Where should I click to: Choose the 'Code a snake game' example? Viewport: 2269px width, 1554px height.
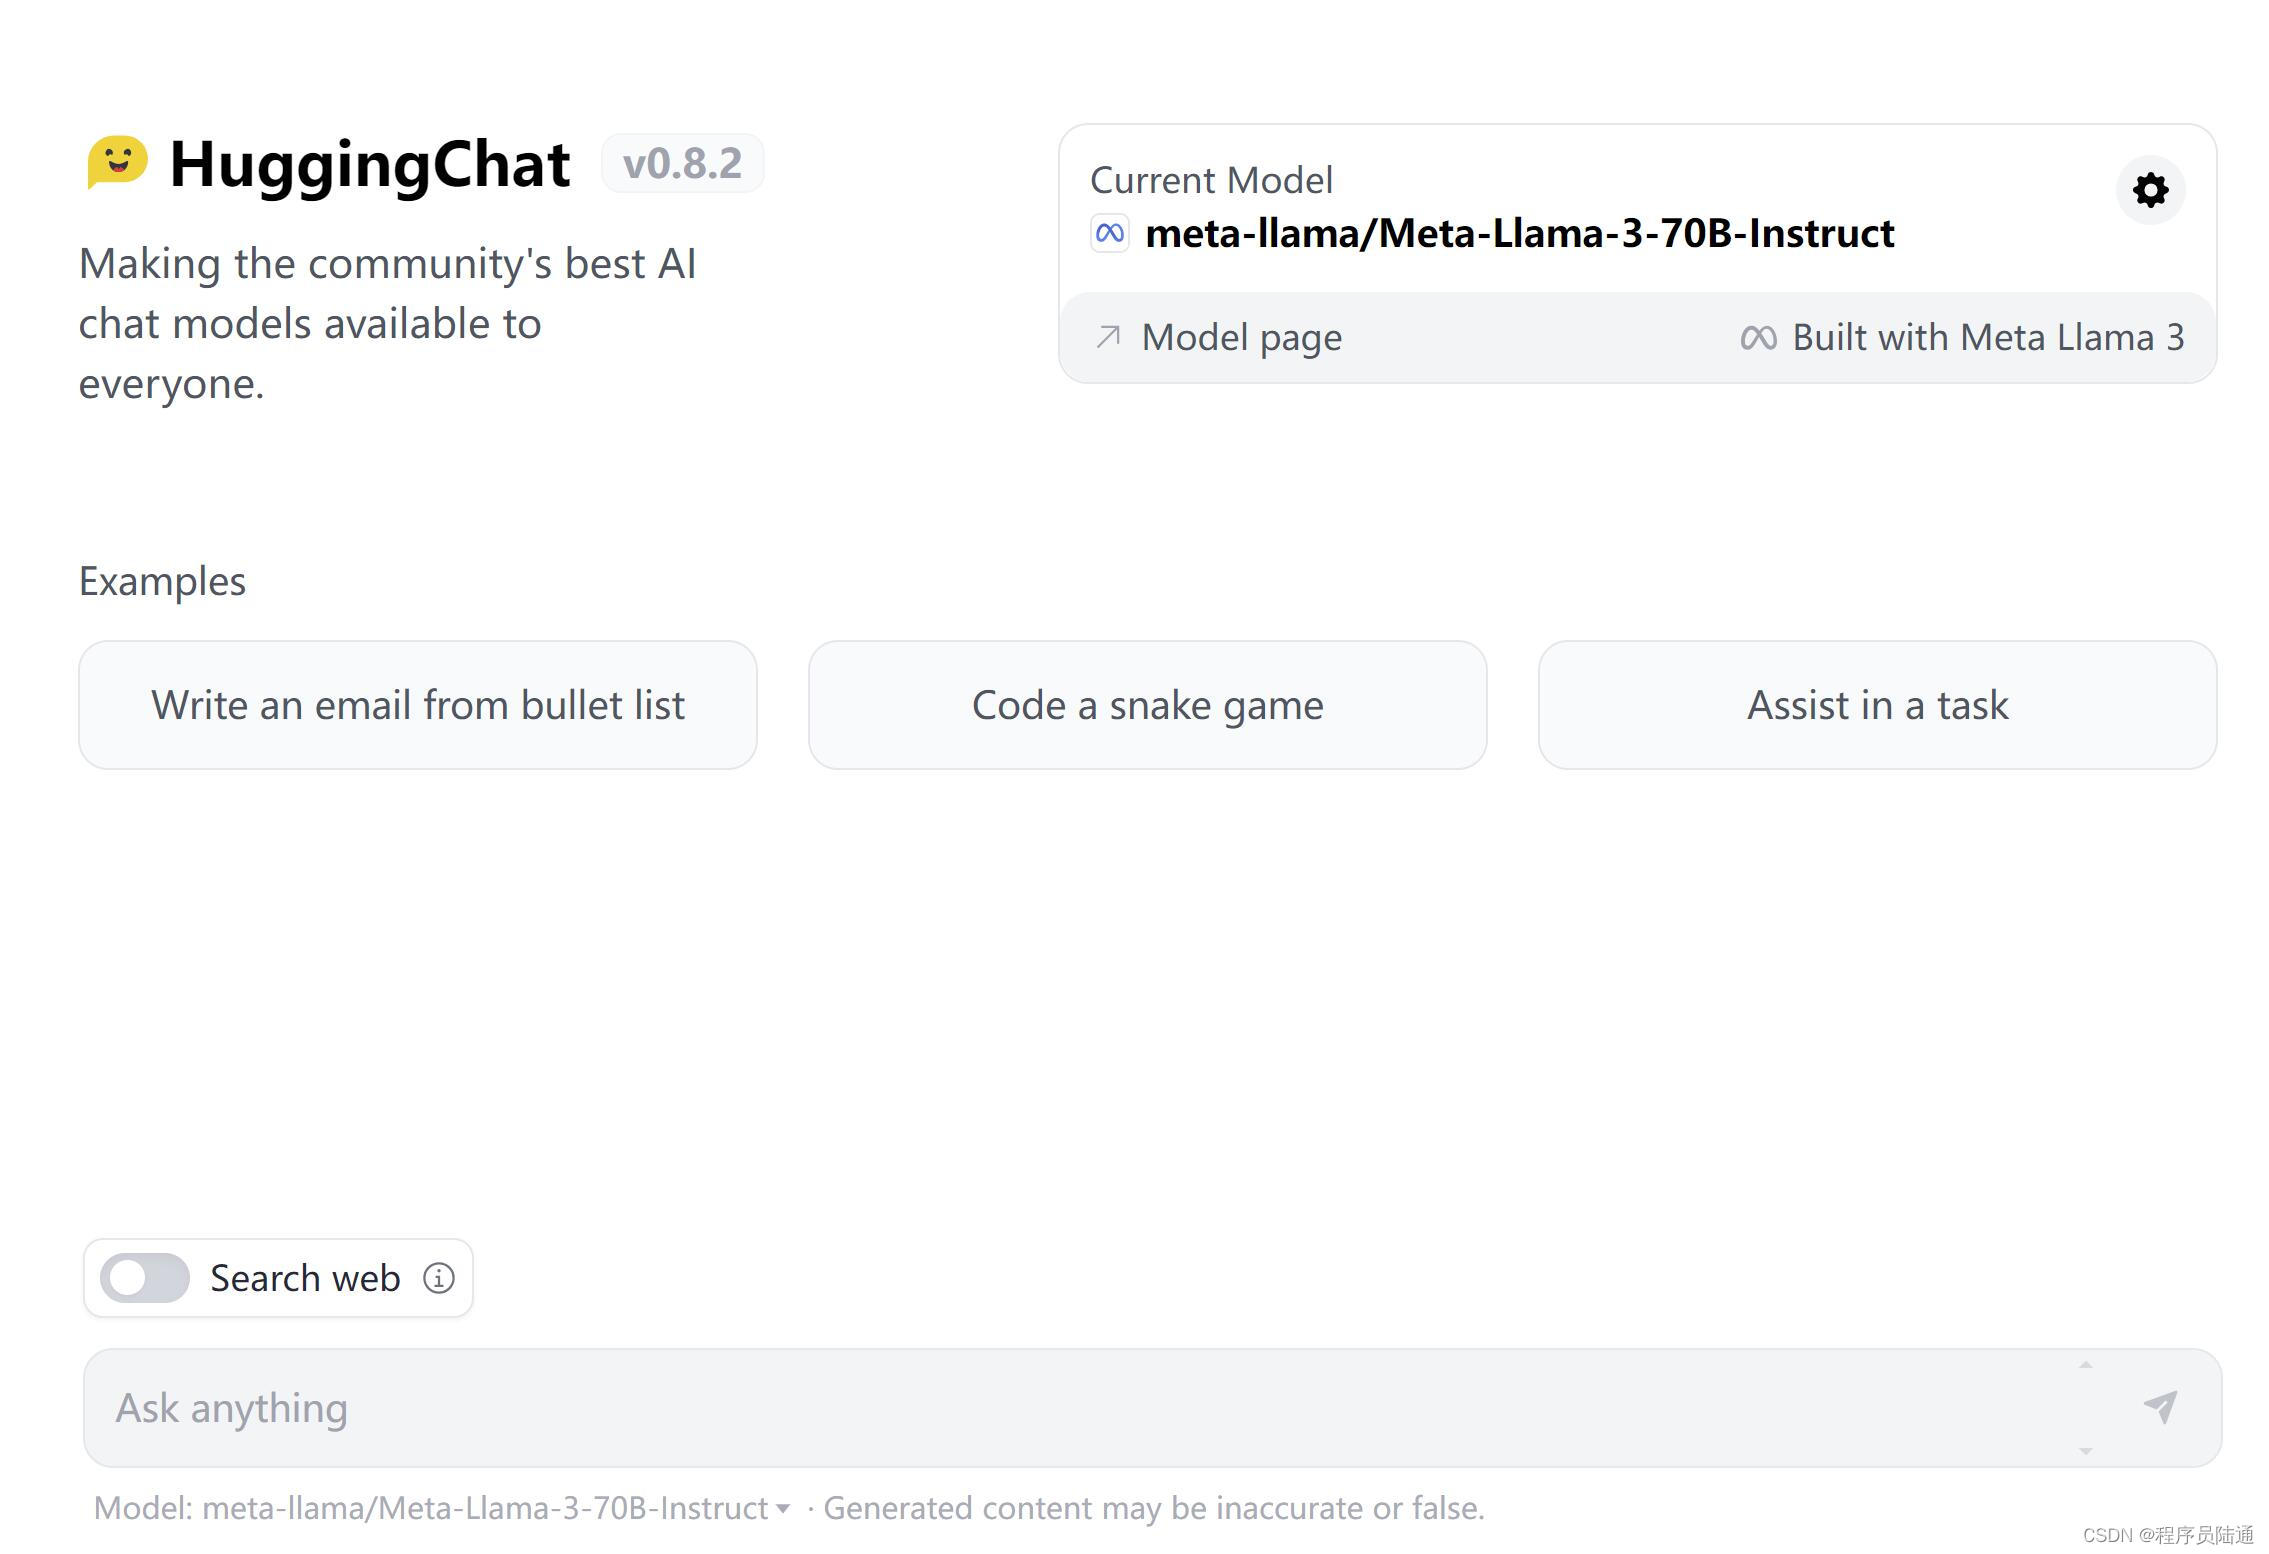point(1147,705)
